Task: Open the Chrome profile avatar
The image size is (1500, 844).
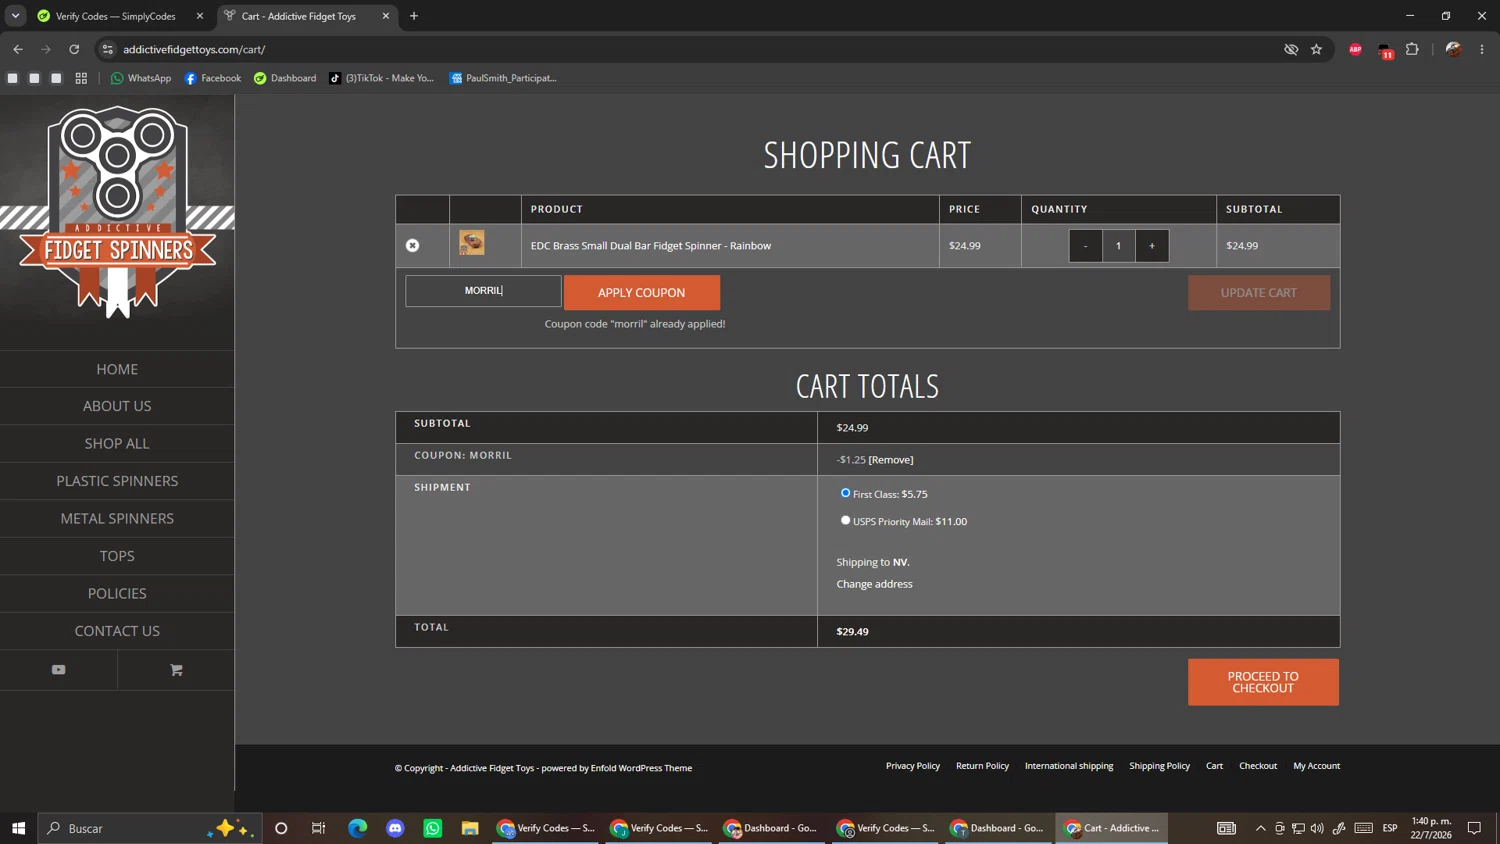Action: tap(1454, 49)
